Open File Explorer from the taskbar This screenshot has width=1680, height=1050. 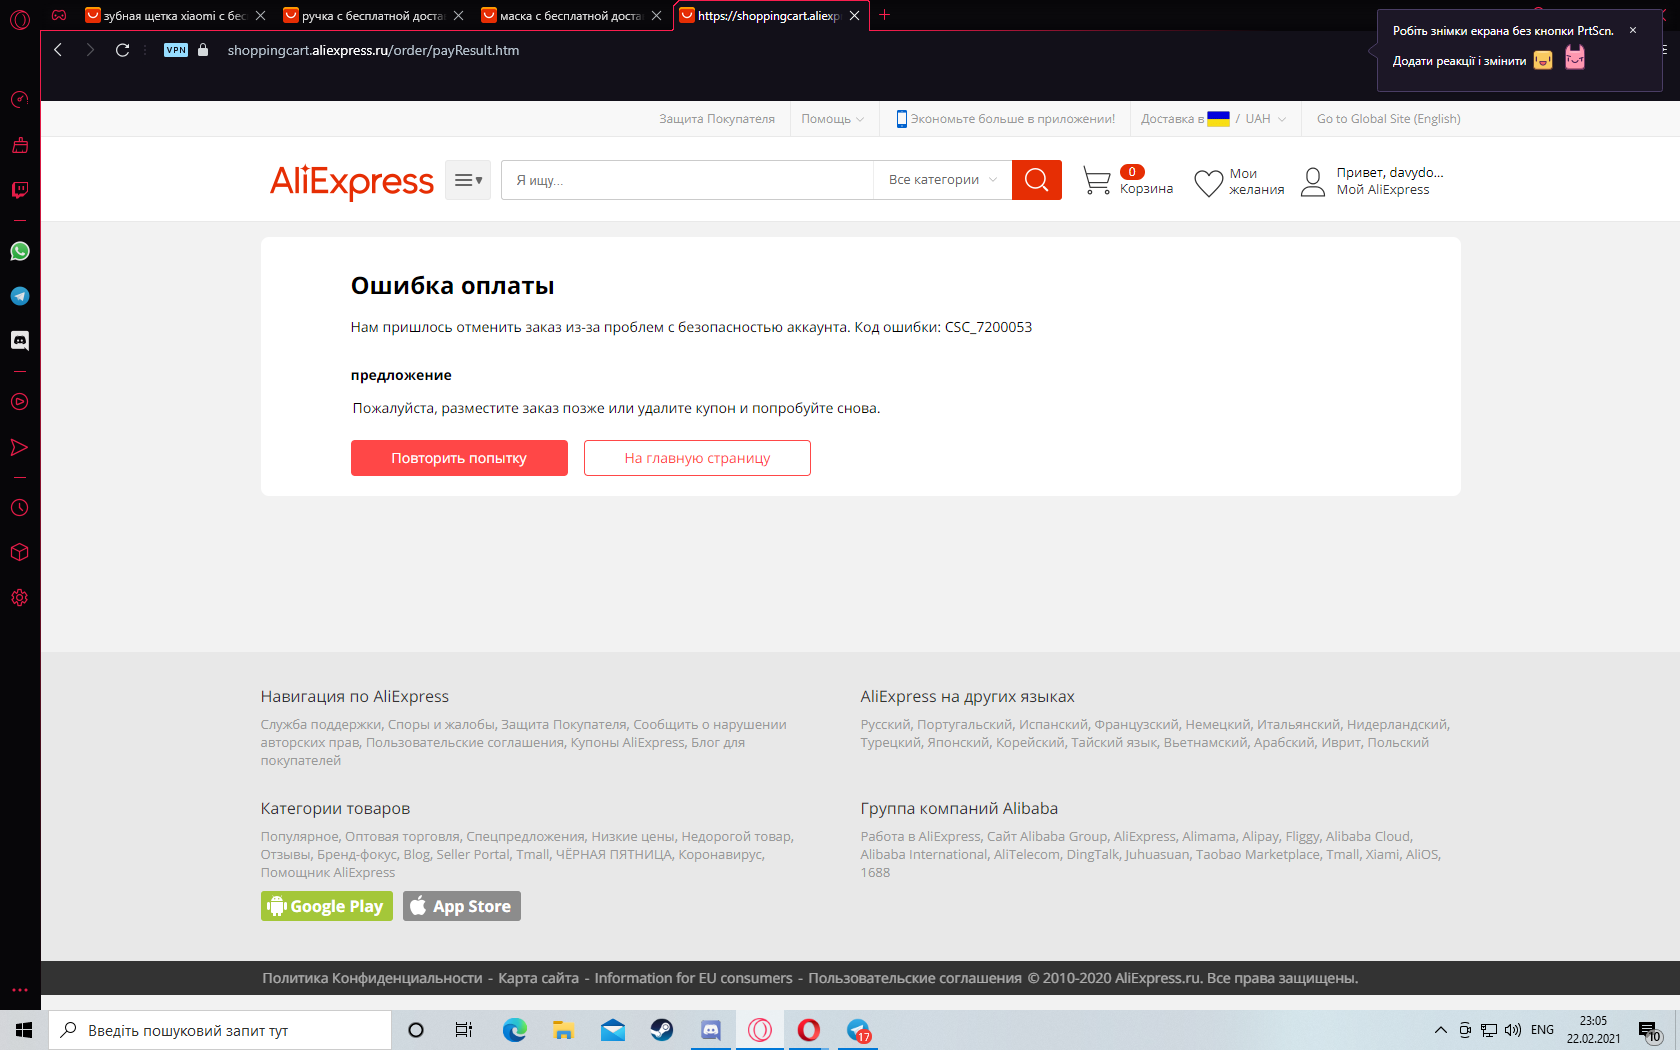coord(564,1030)
